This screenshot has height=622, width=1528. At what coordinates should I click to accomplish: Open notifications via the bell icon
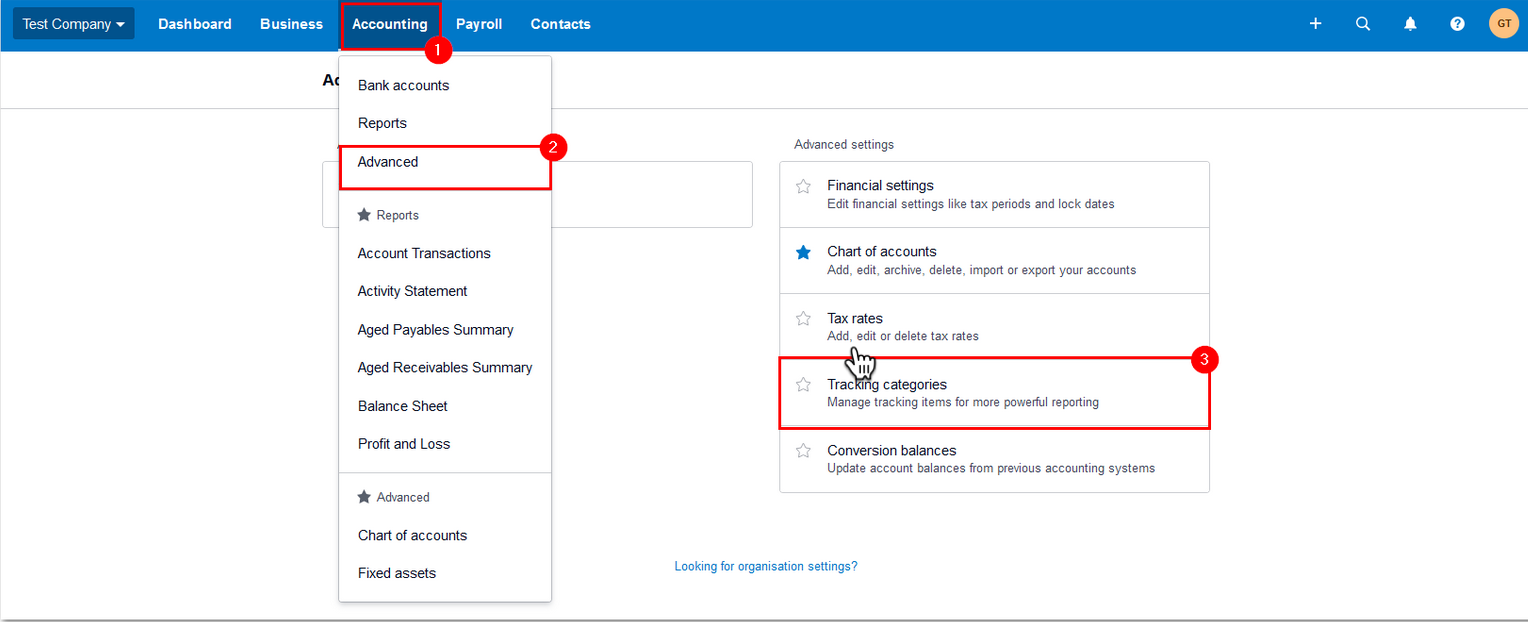point(1410,24)
